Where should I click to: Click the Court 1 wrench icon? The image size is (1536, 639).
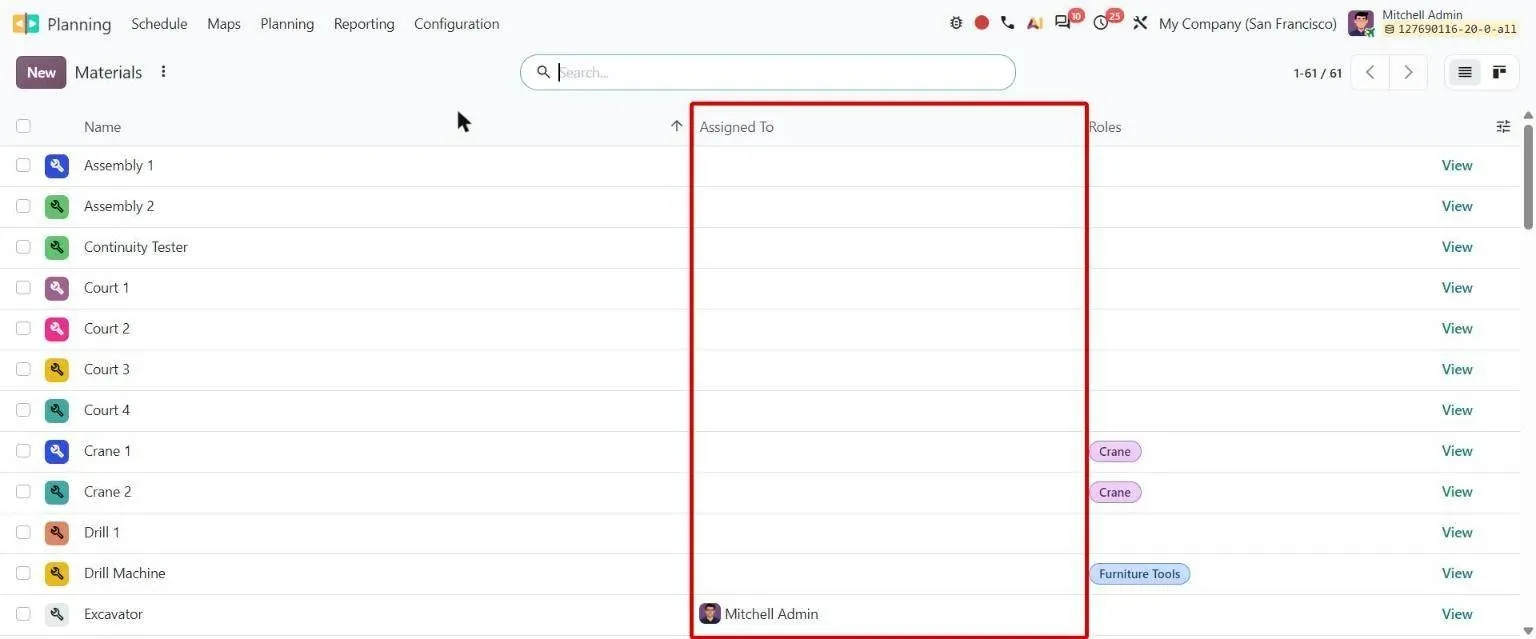(x=57, y=288)
